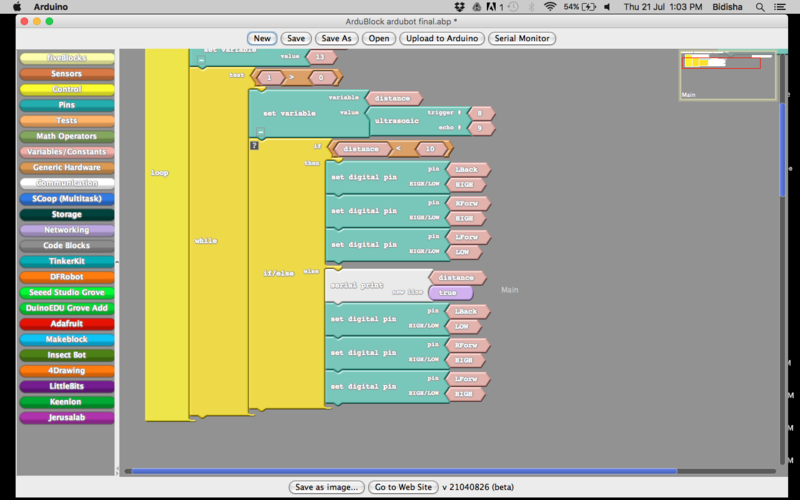Open the Apple menu
The height and width of the screenshot is (500, 800).
click(17, 6)
